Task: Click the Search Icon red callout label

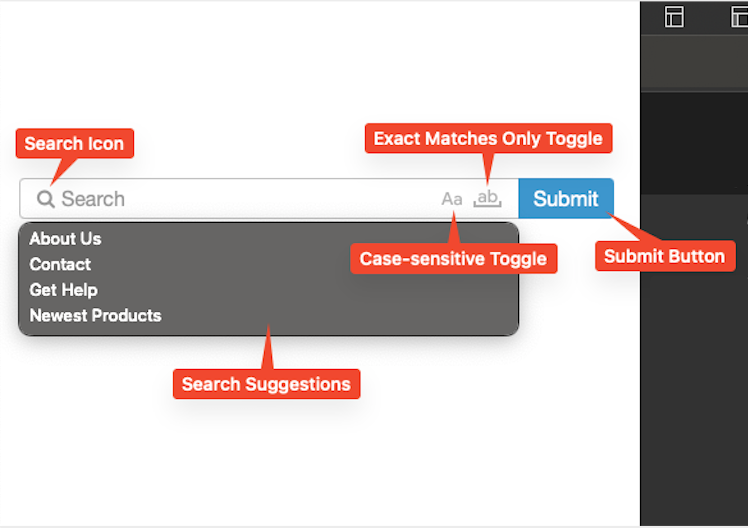Action: [x=74, y=144]
